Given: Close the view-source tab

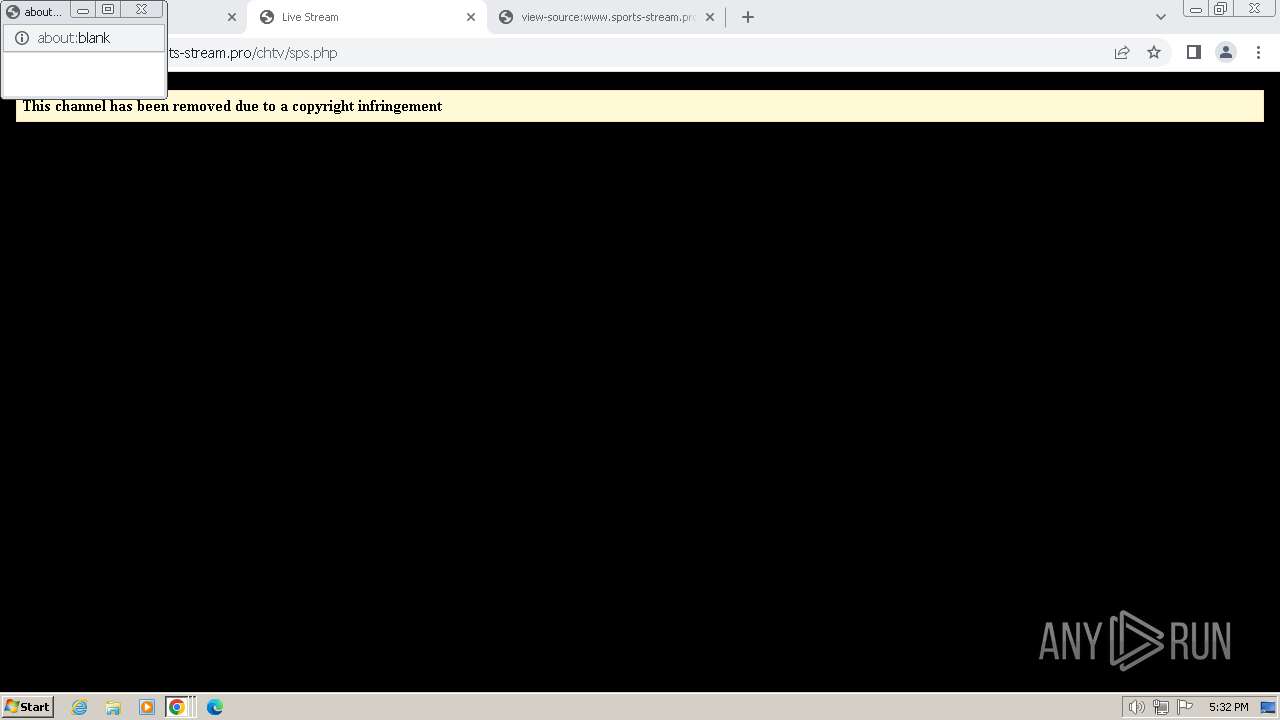Looking at the screenshot, I should point(710,17).
